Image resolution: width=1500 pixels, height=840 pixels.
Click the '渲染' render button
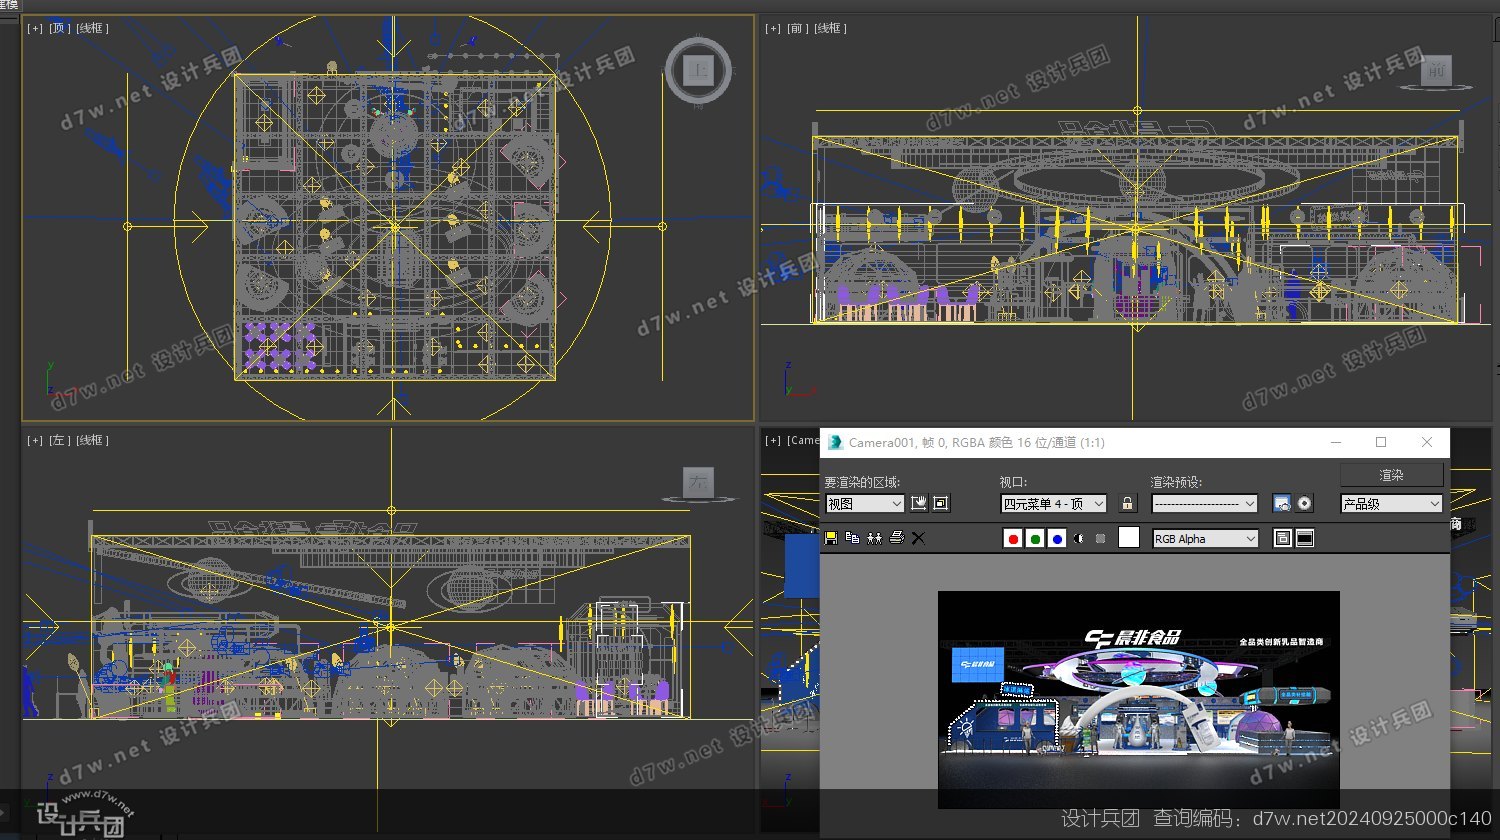(x=1391, y=475)
